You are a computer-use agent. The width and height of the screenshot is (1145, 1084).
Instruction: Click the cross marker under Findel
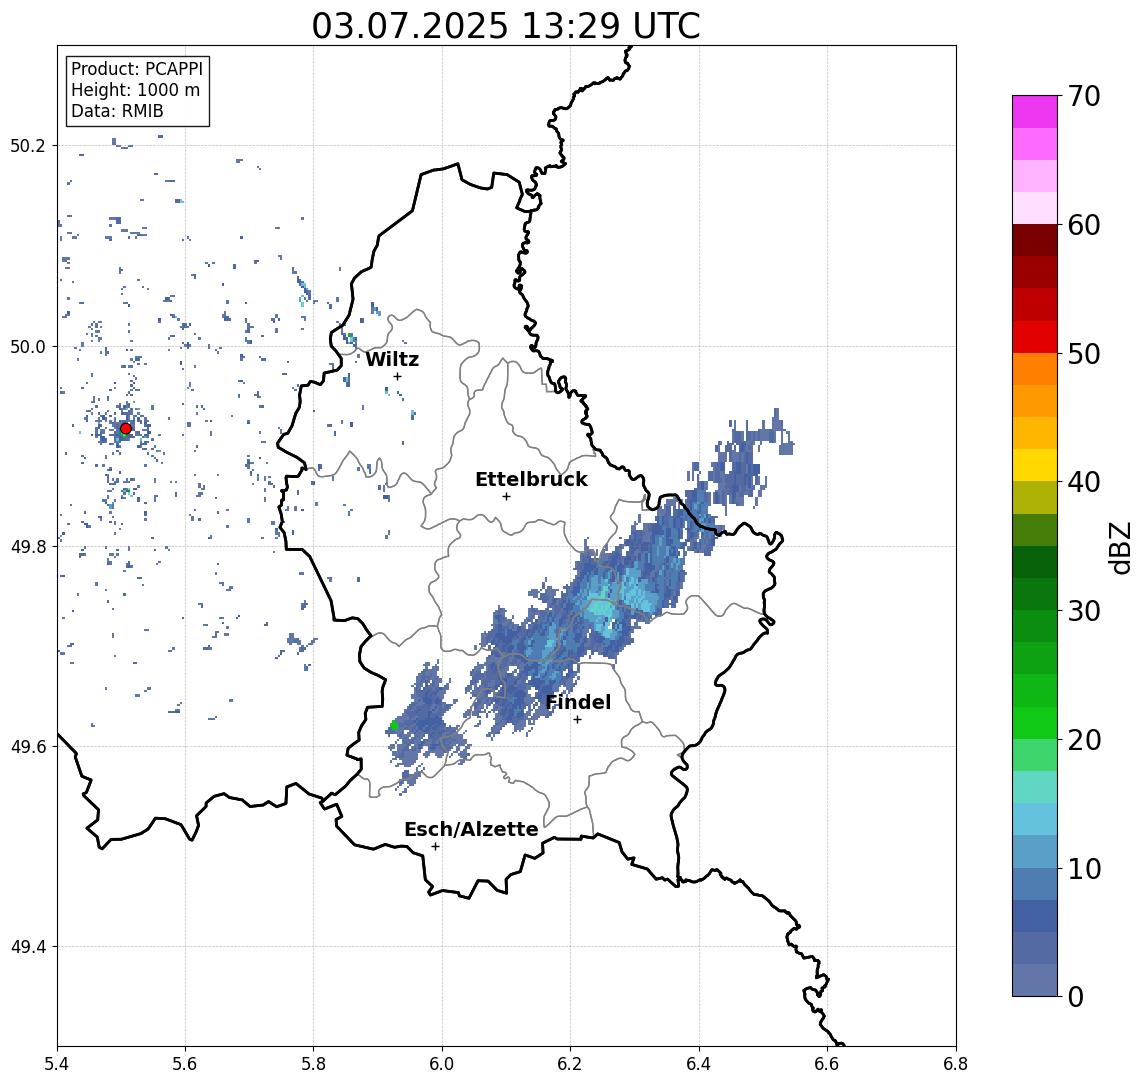[577, 720]
